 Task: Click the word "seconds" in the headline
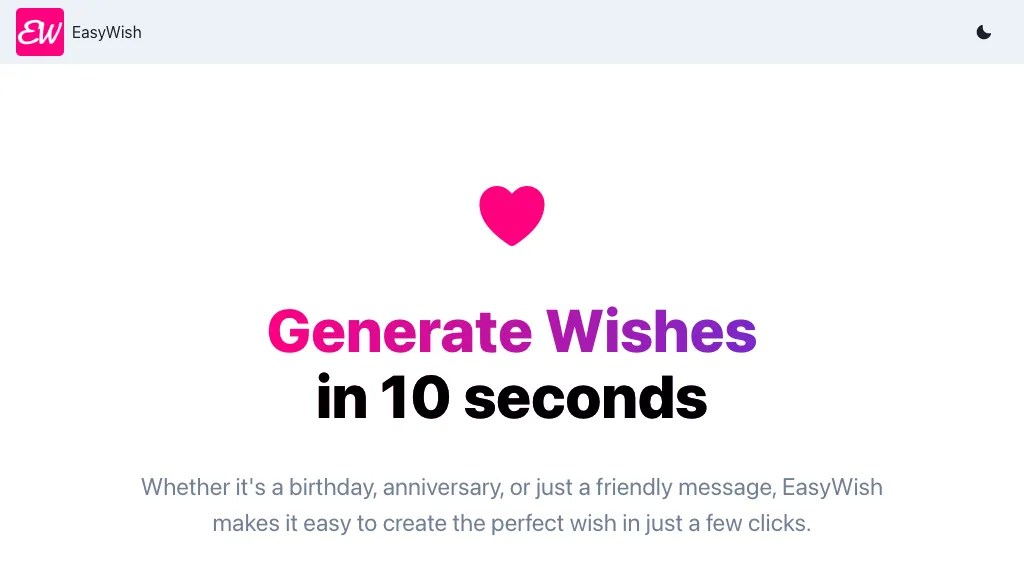pyautogui.click(x=586, y=398)
